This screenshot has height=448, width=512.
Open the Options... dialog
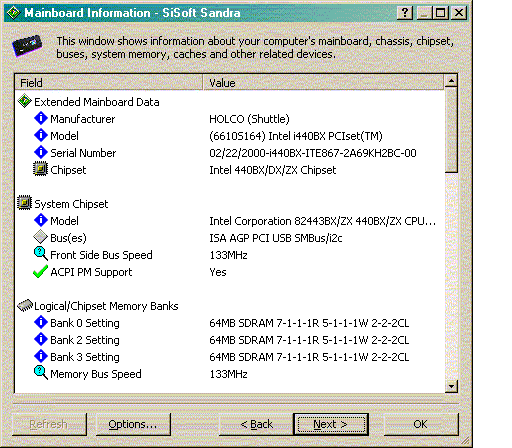(133, 424)
